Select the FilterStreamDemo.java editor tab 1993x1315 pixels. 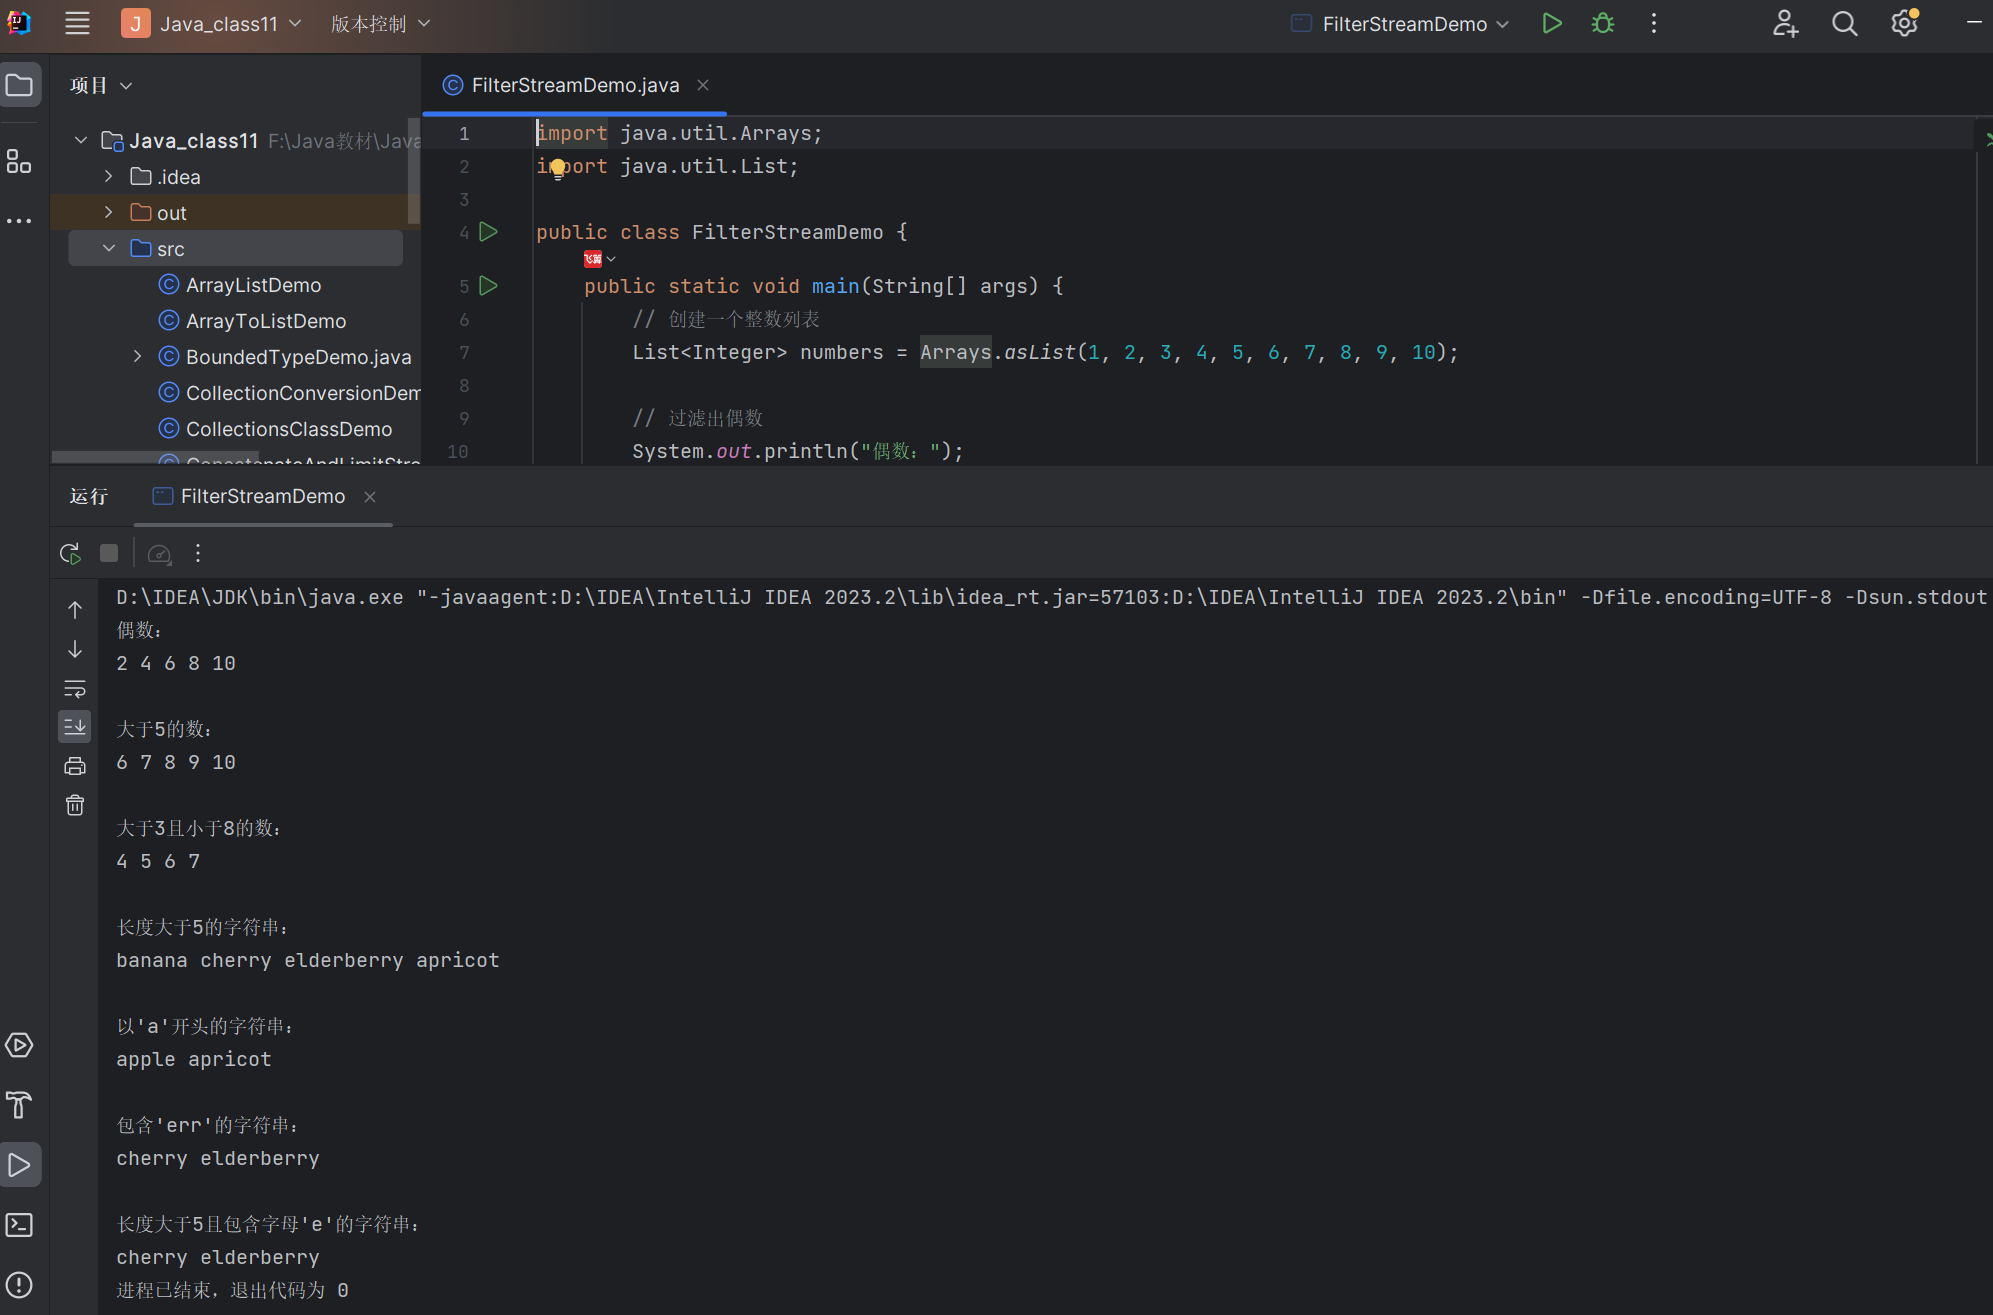tap(575, 85)
